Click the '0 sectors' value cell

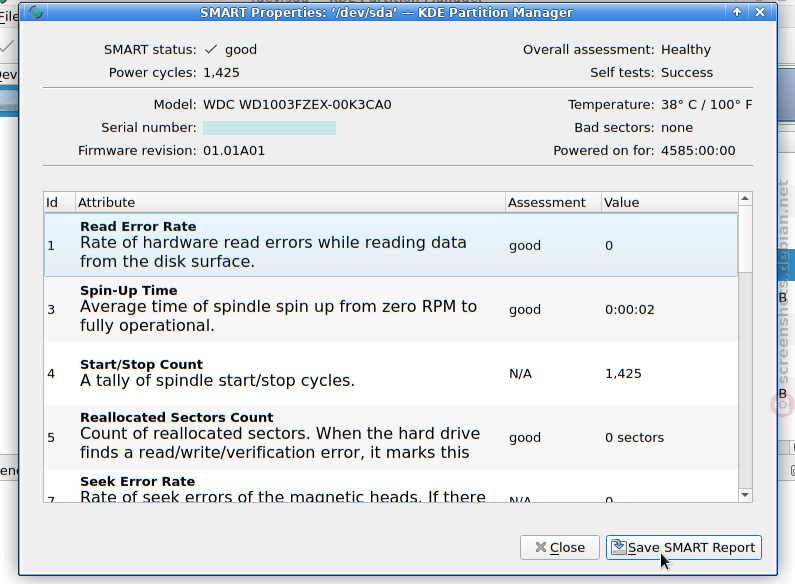634,437
